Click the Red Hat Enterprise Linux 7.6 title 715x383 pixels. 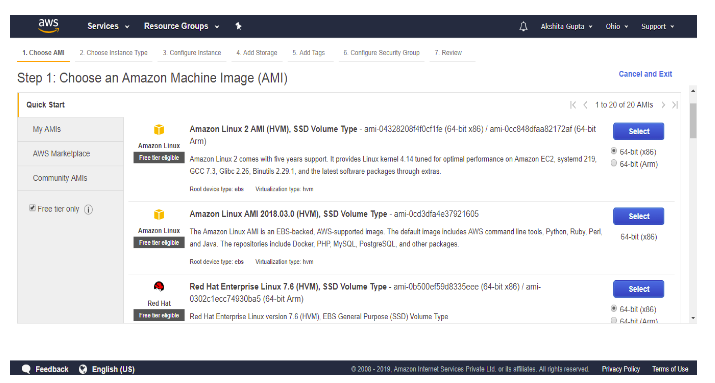tap(288, 287)
